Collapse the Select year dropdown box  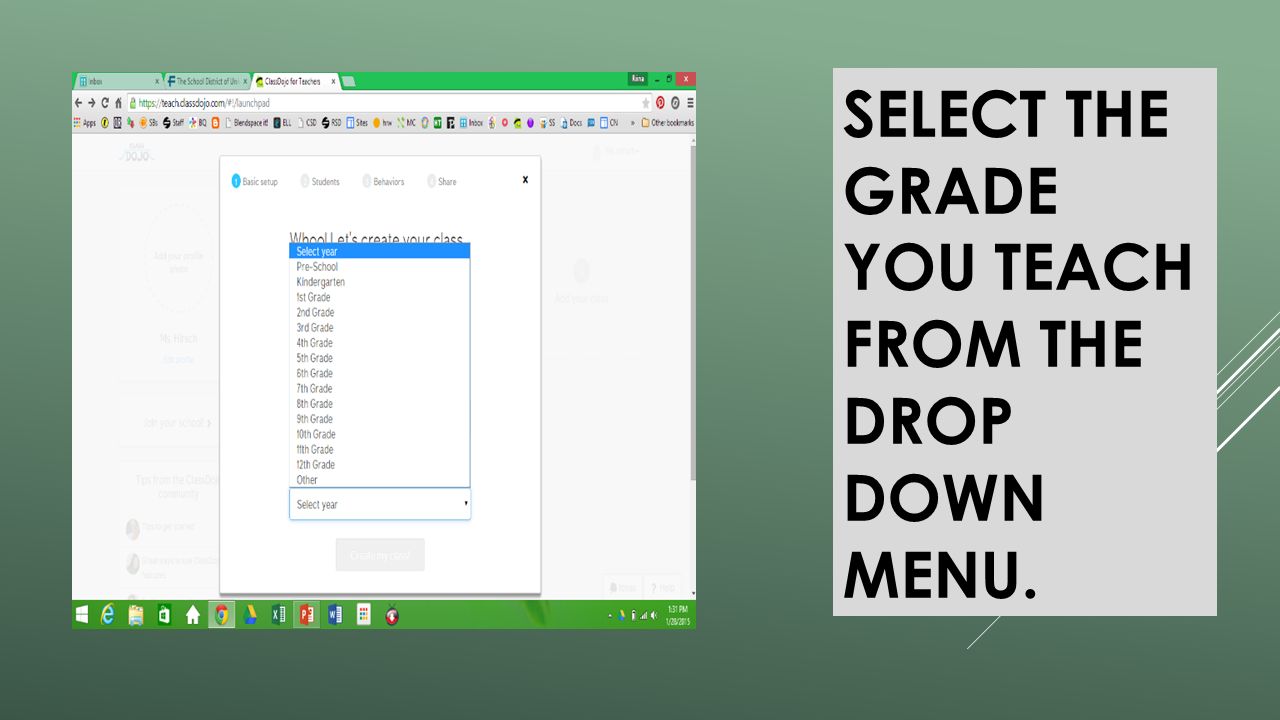380,505
